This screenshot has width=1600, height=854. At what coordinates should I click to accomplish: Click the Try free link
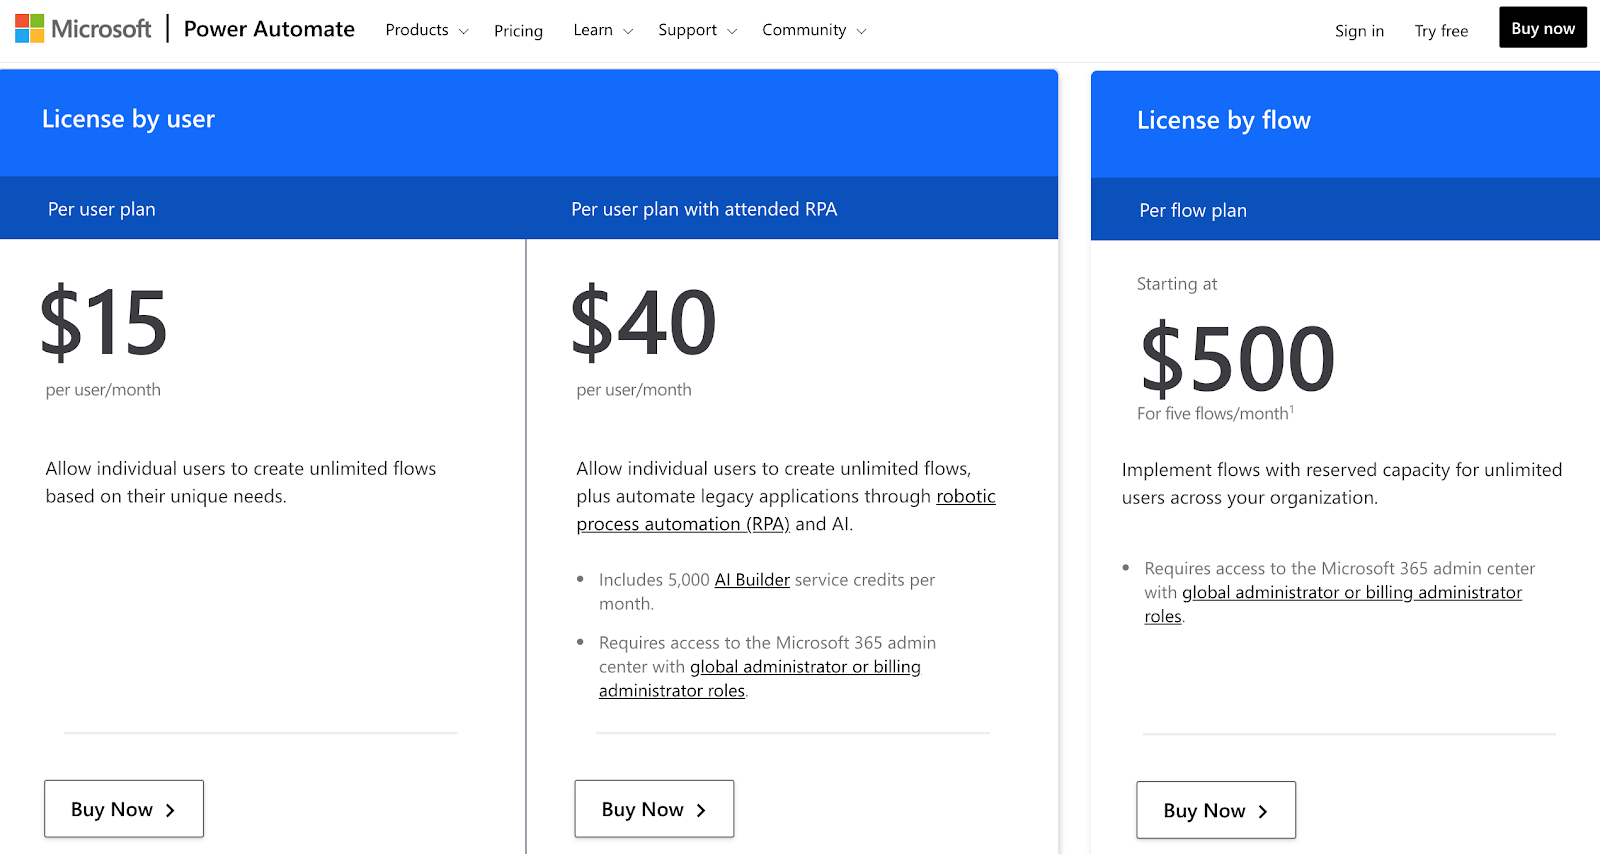[1441, 31]
